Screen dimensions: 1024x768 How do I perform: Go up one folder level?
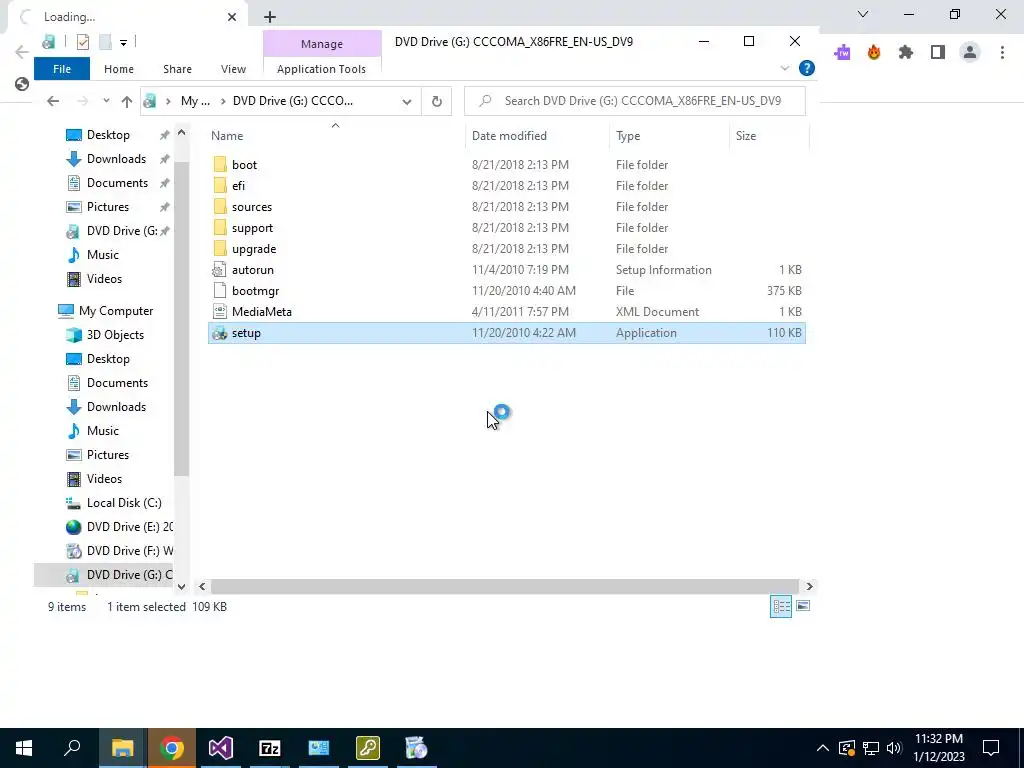(x=127, y=101)
